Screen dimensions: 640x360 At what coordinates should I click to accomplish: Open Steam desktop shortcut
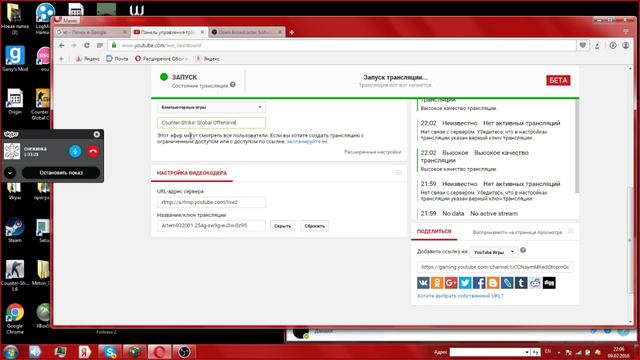coord(15,231)
